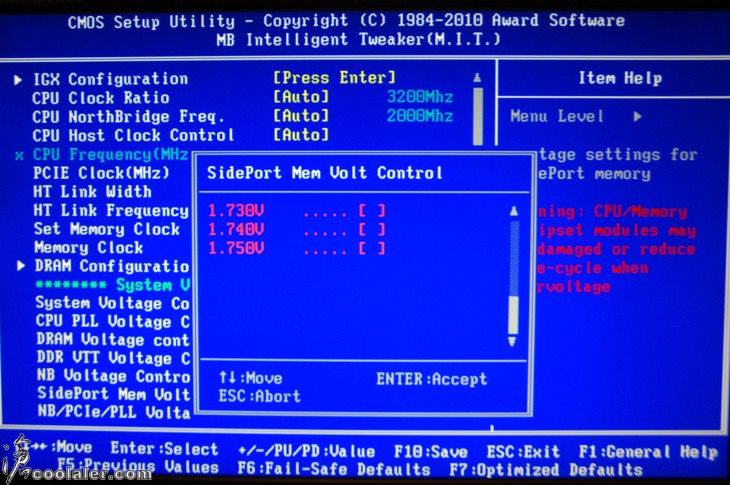Click the popup Move arrows hint
The image size is (730, 485).
pyautogui.click(x=251, y=378)
